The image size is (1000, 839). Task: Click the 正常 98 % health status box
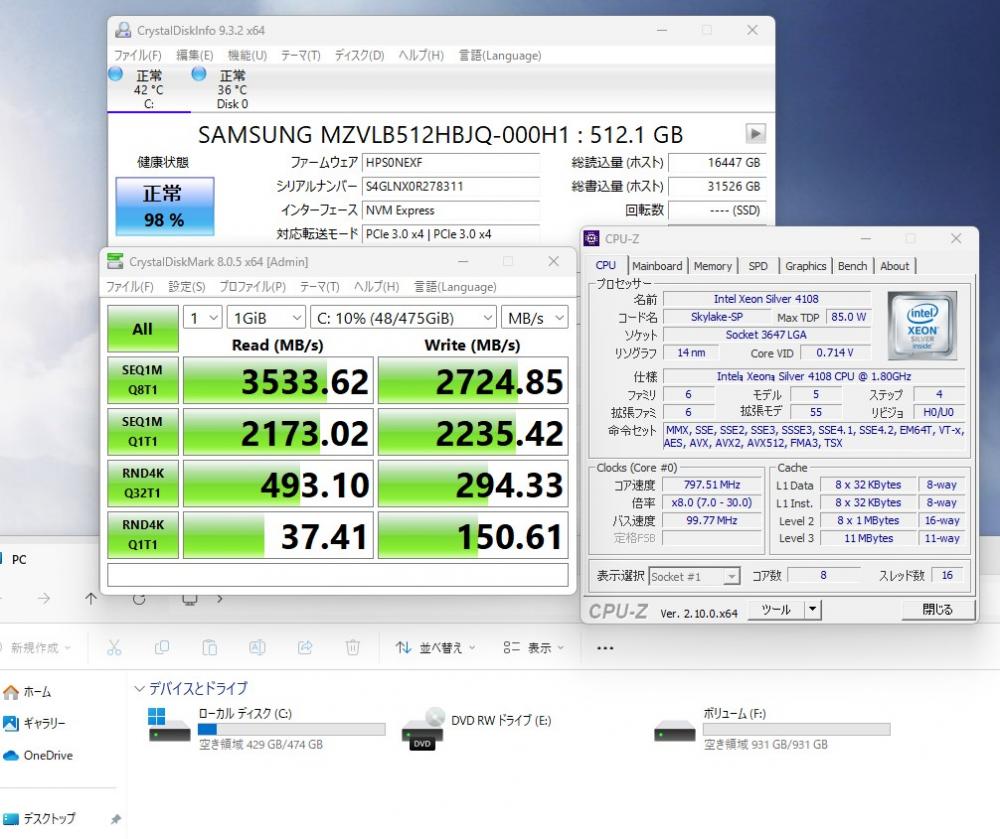[x=165, y=207]
